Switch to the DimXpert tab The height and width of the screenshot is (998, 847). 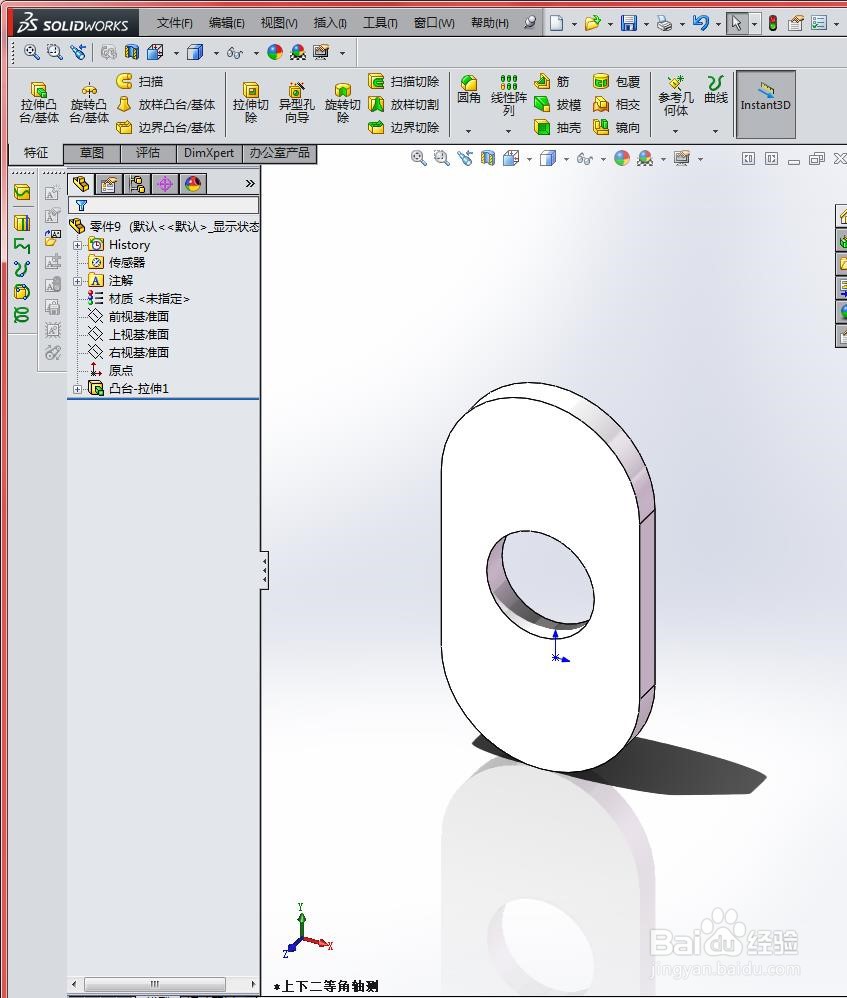click(x=209, y=153)
